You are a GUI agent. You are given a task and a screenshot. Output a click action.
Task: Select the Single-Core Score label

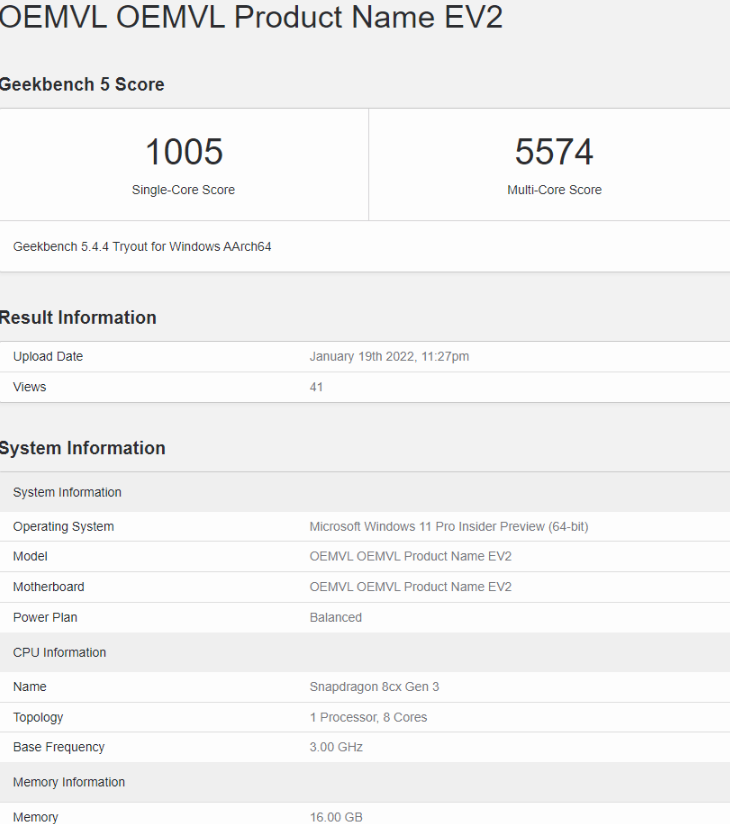pyautogui.click(x=184, y=190)
